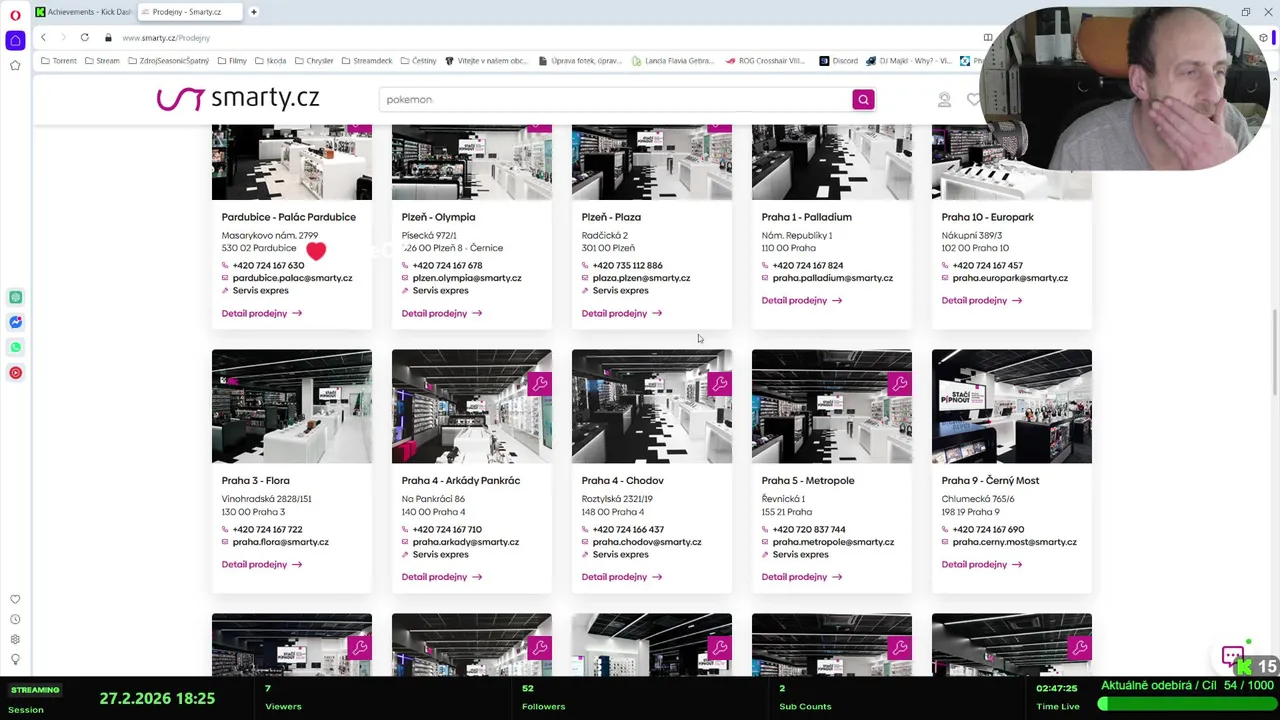Open WhatsApp in the Opera sidebar
The height and width of the screenshot is (720, 1280).
(15, 347)
